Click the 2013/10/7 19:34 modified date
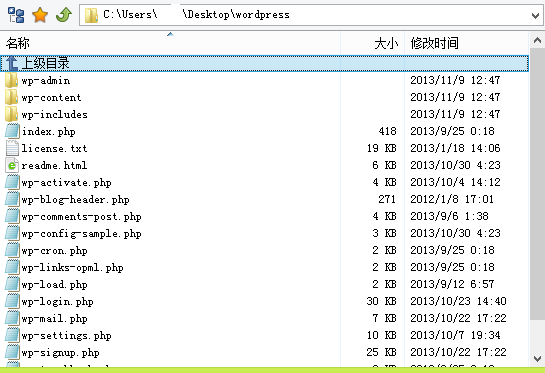The image size is (545, 373). [x=455, y=335]
